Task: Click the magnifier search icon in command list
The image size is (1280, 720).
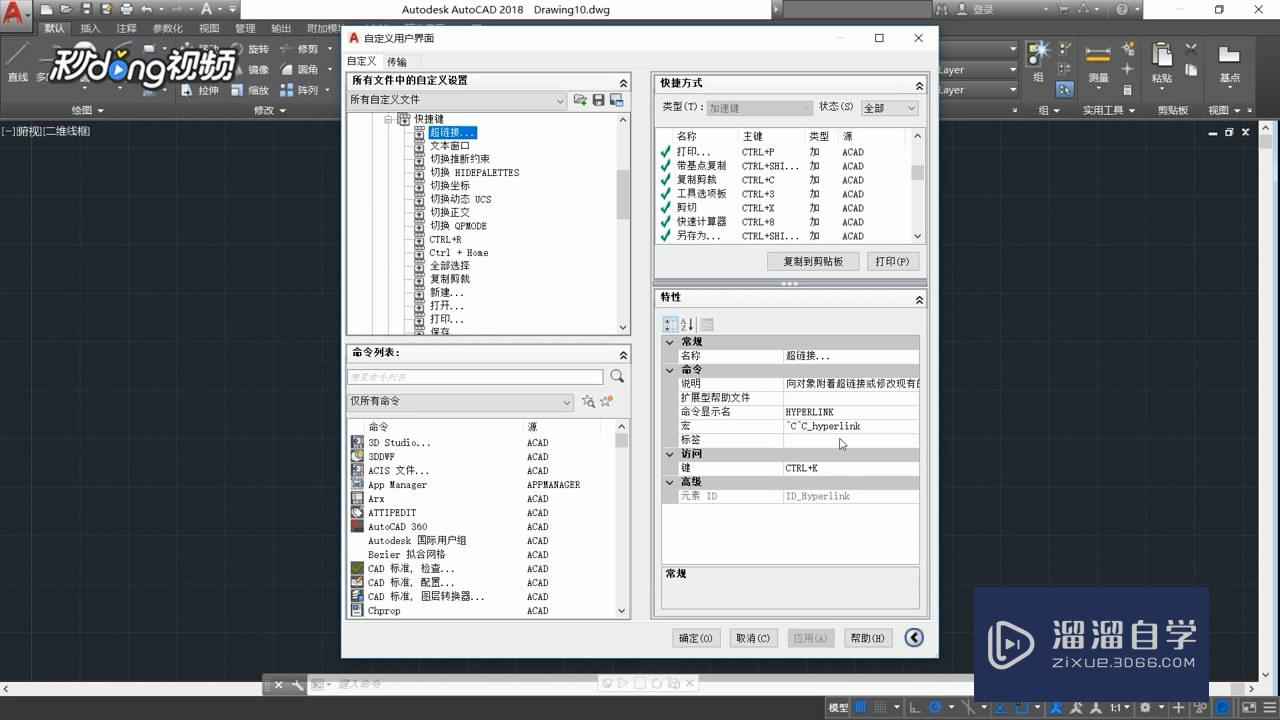Action: pos(617,376)
